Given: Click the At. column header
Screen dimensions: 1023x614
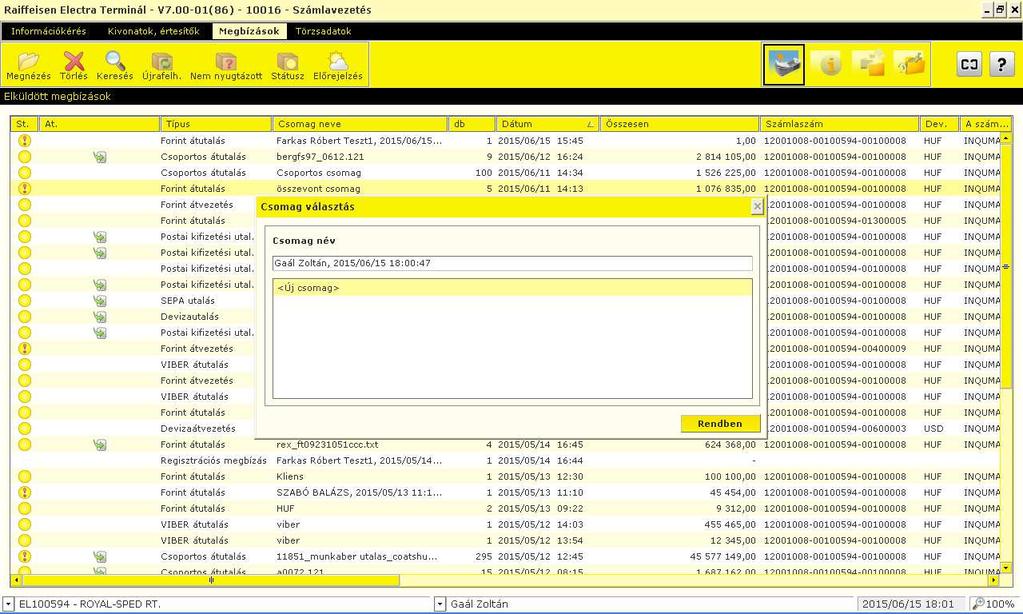Looking at the screenshot, I should [x=99, y=124].
